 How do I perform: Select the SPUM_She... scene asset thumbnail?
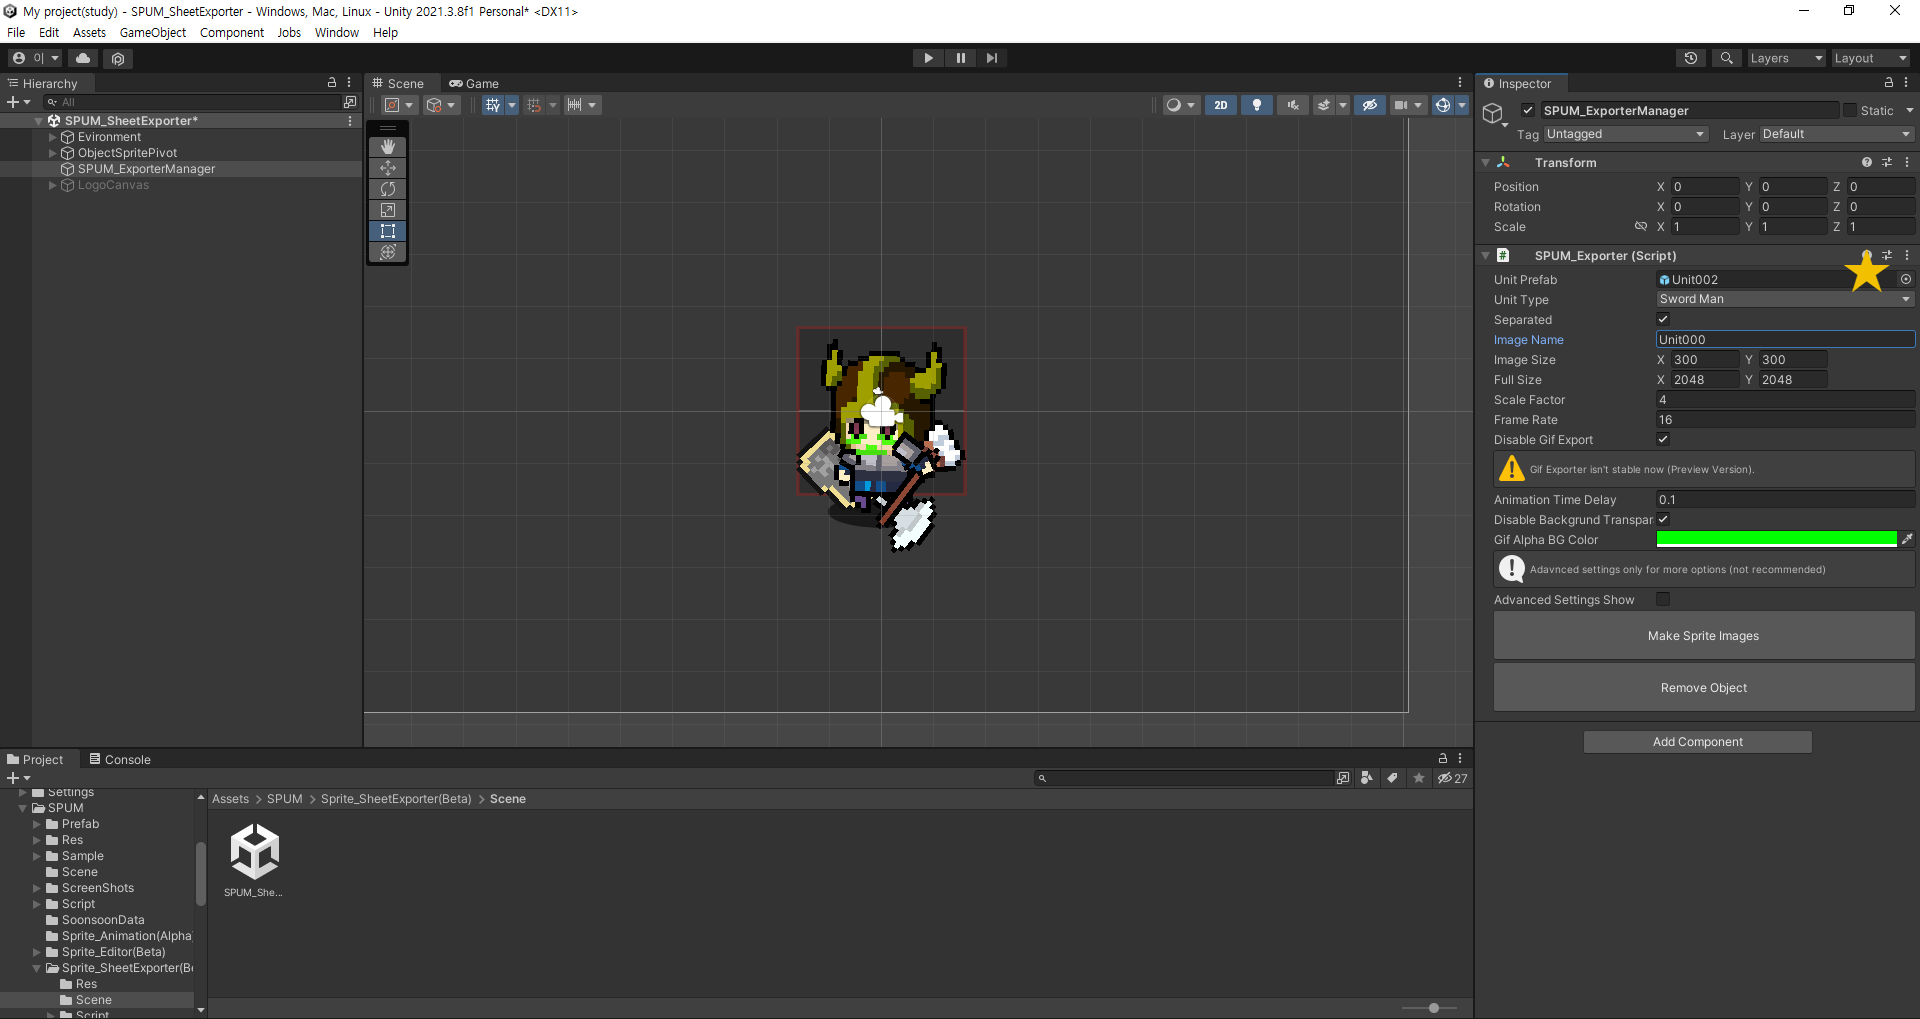click(x=254, y=860)
